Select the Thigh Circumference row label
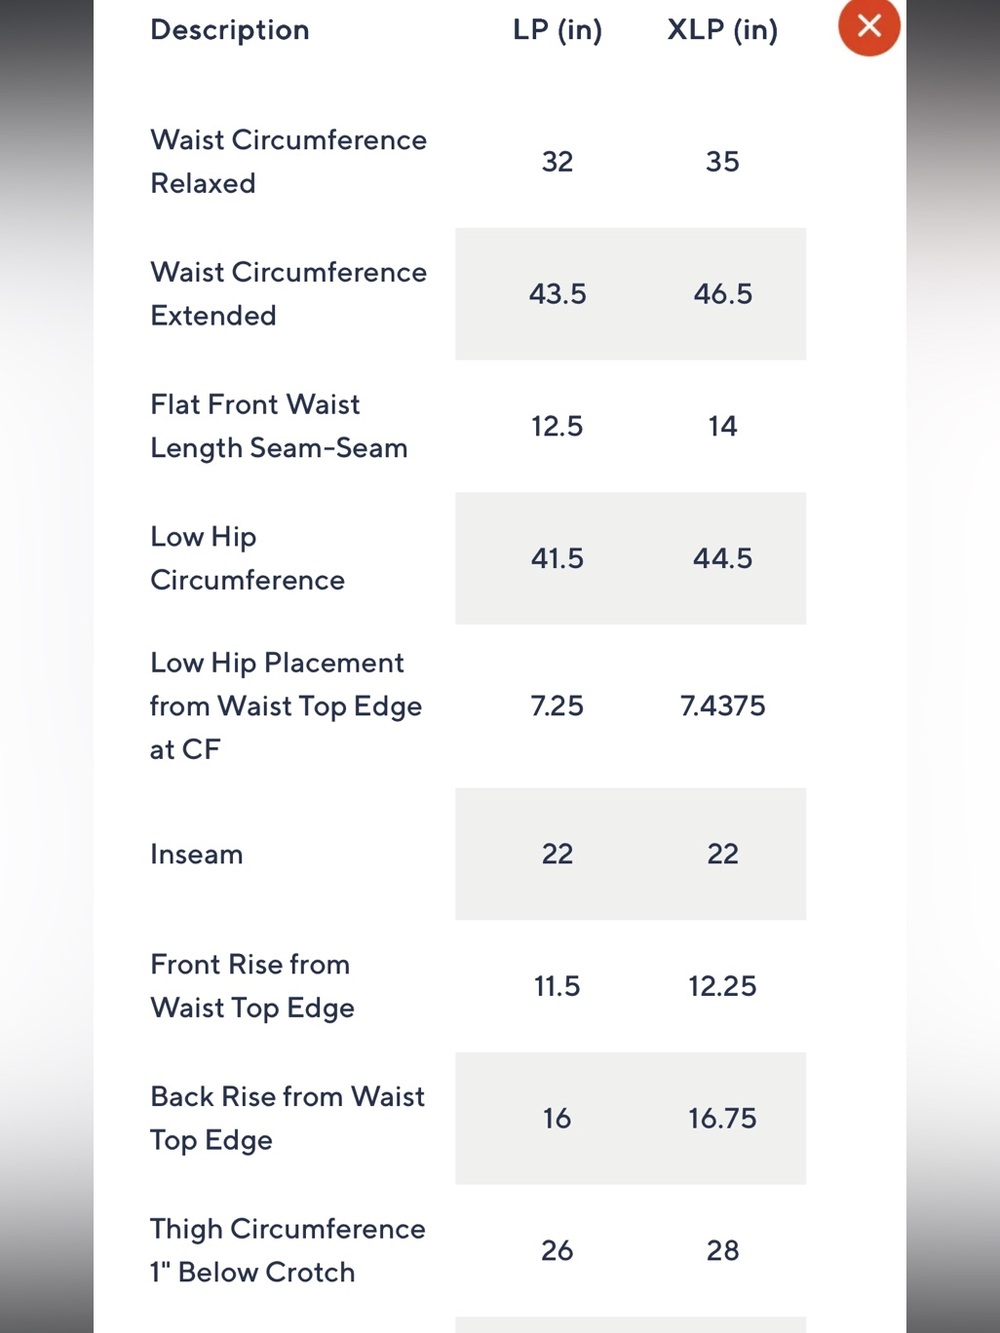 pyautogui.click(x=287, y=1250)
